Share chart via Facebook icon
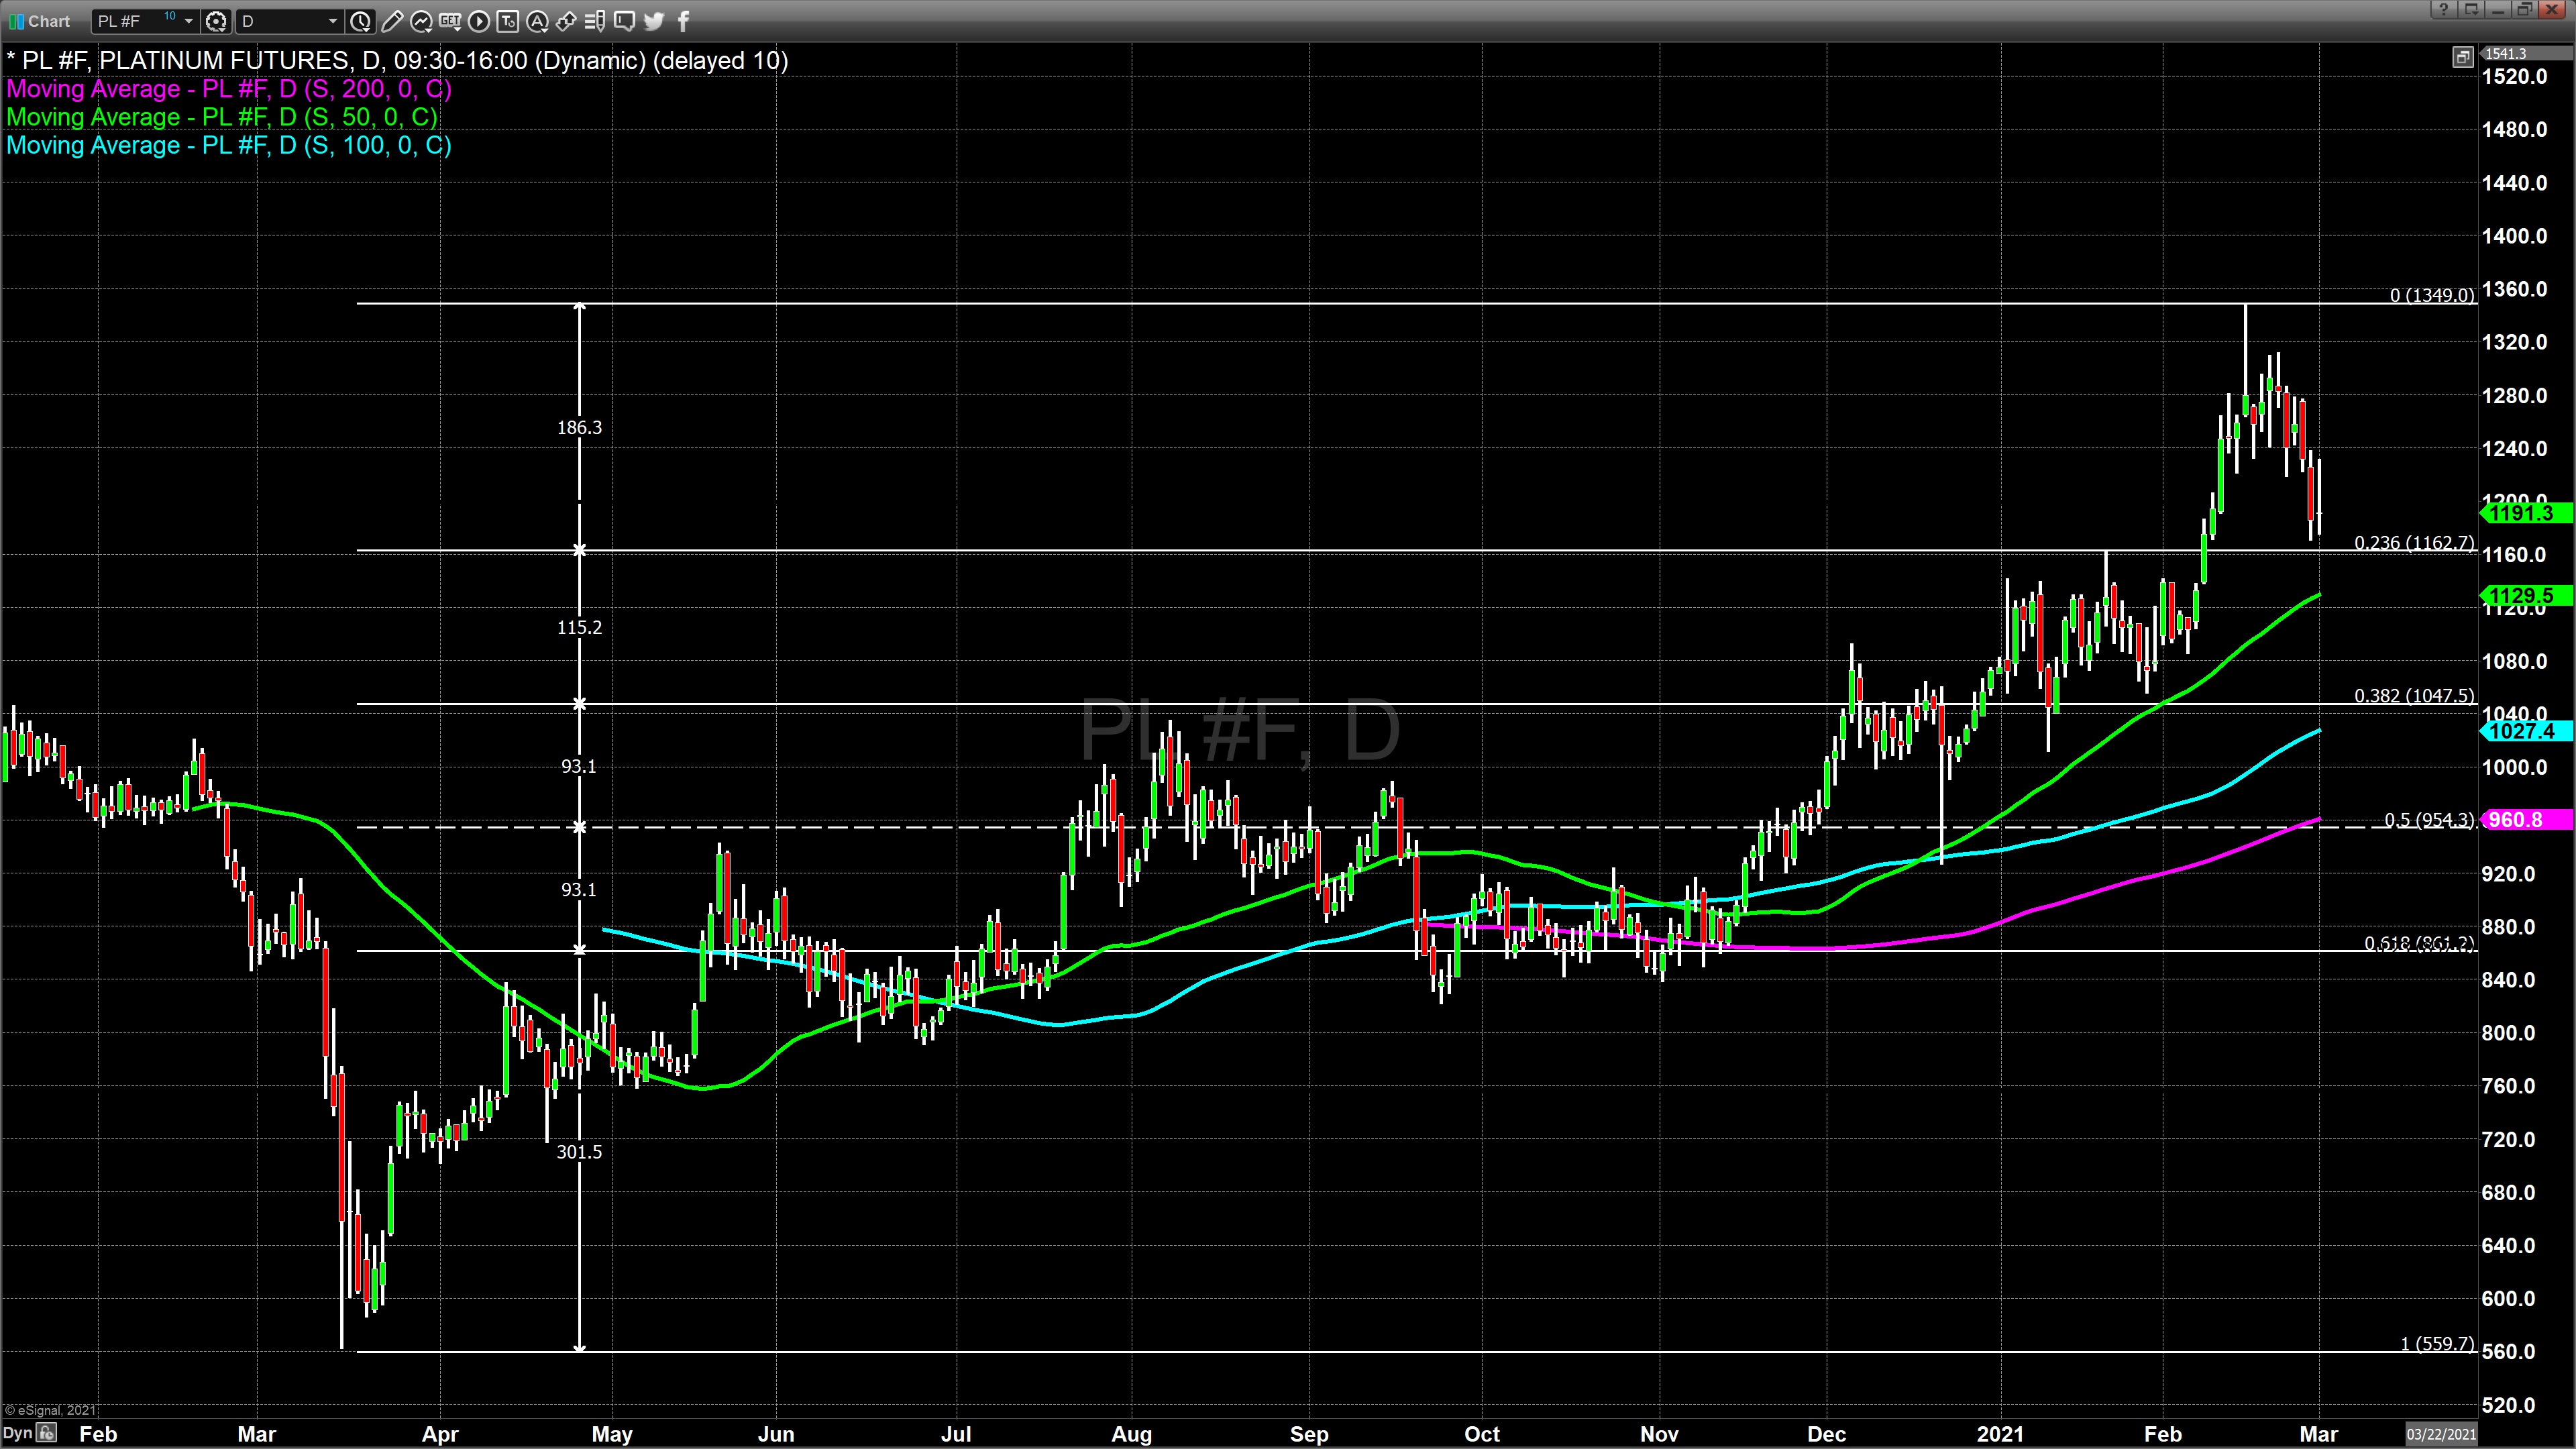The width and height of the screenshot is (2576, 1449). (684, 21)
